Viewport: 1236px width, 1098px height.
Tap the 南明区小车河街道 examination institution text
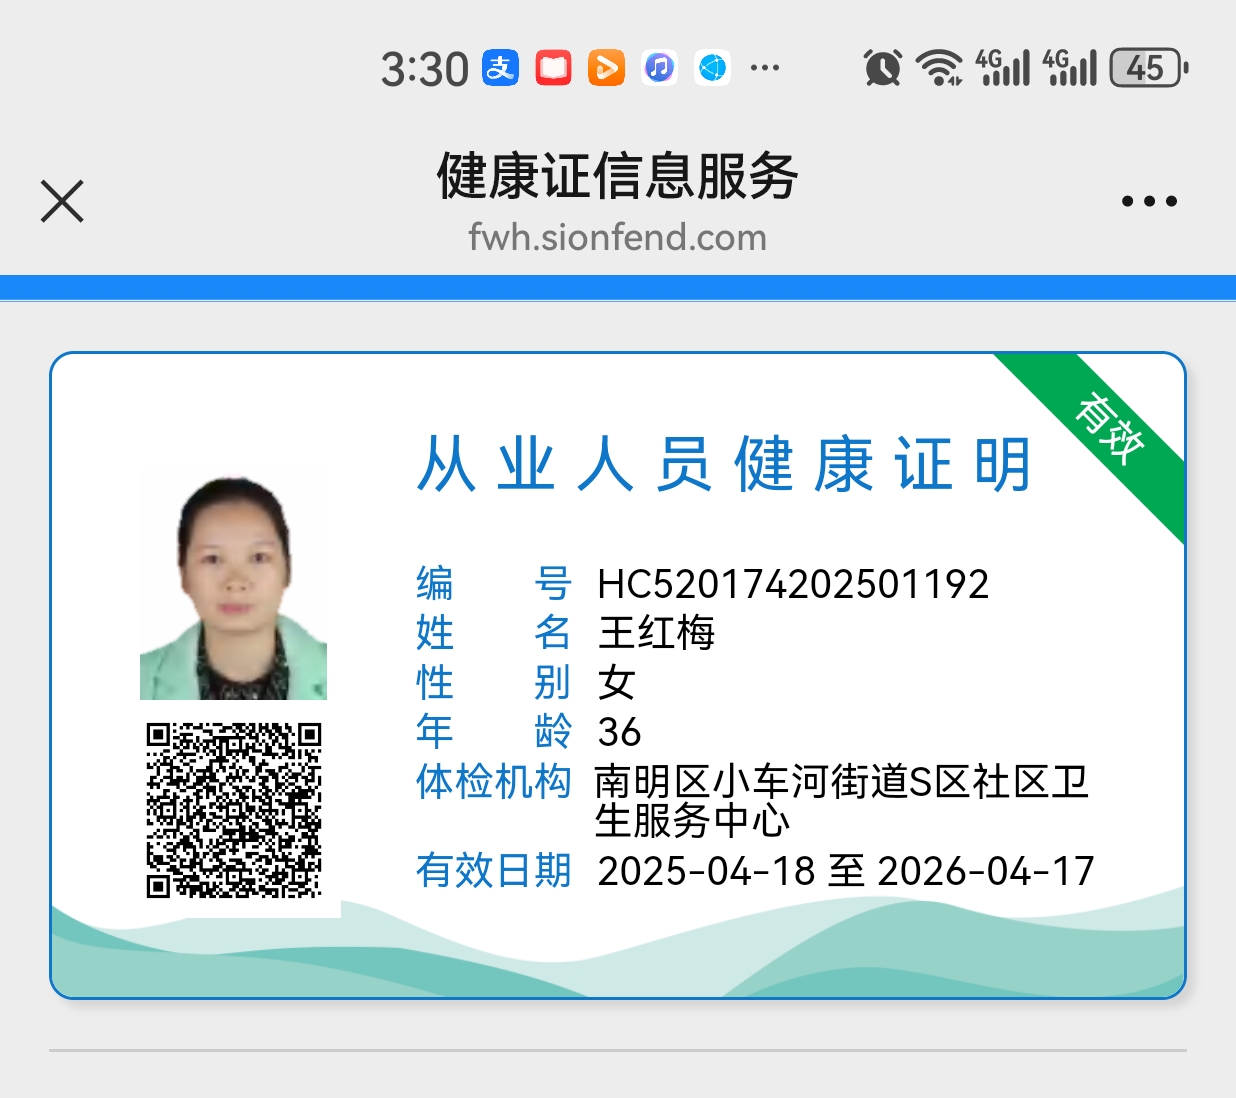click(840, 800)
